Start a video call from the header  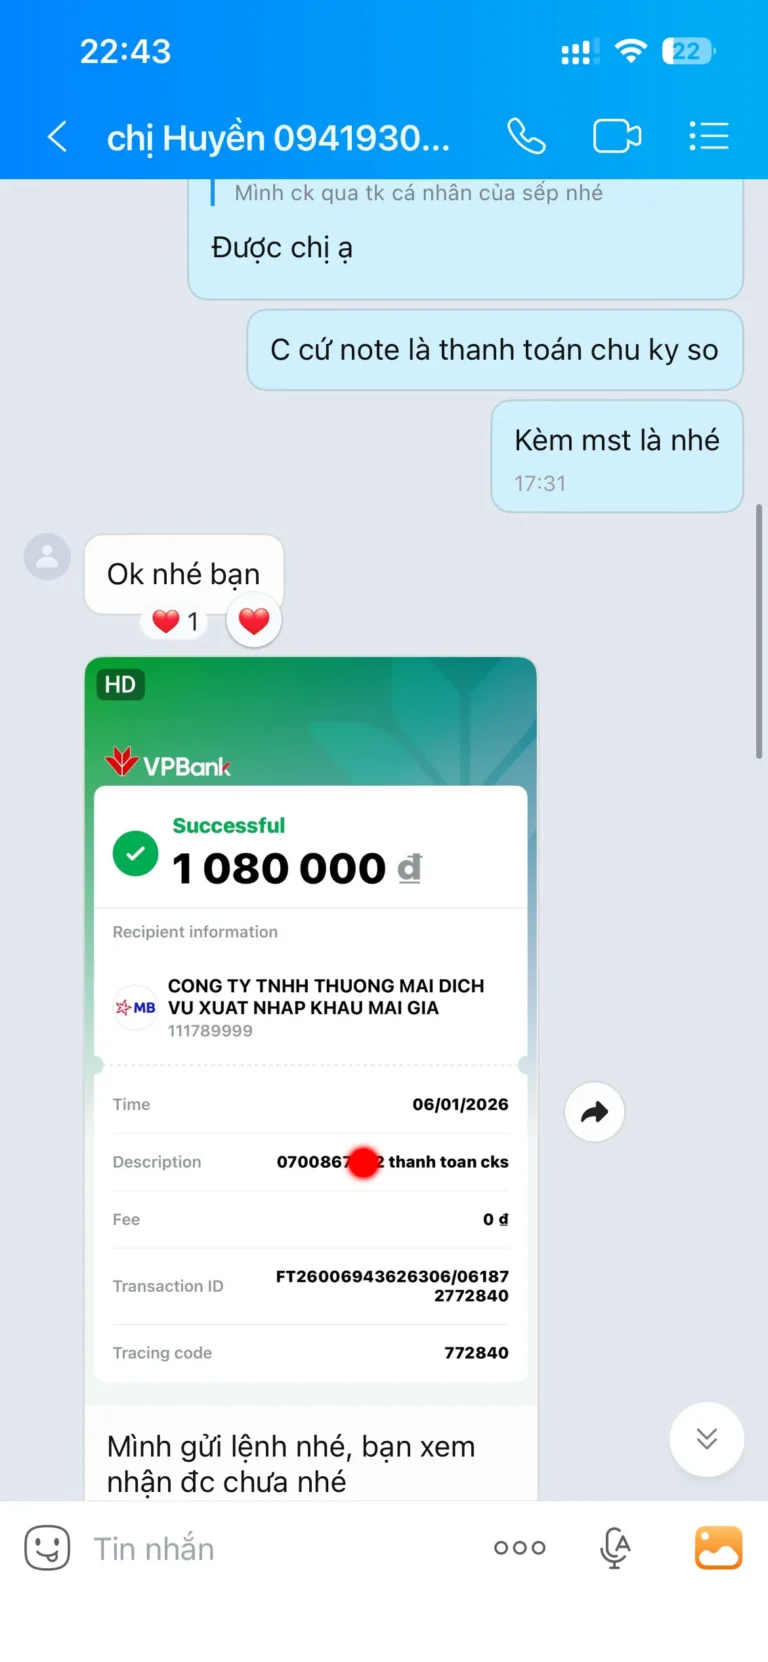pyautogui.click(x=617, y=136)
